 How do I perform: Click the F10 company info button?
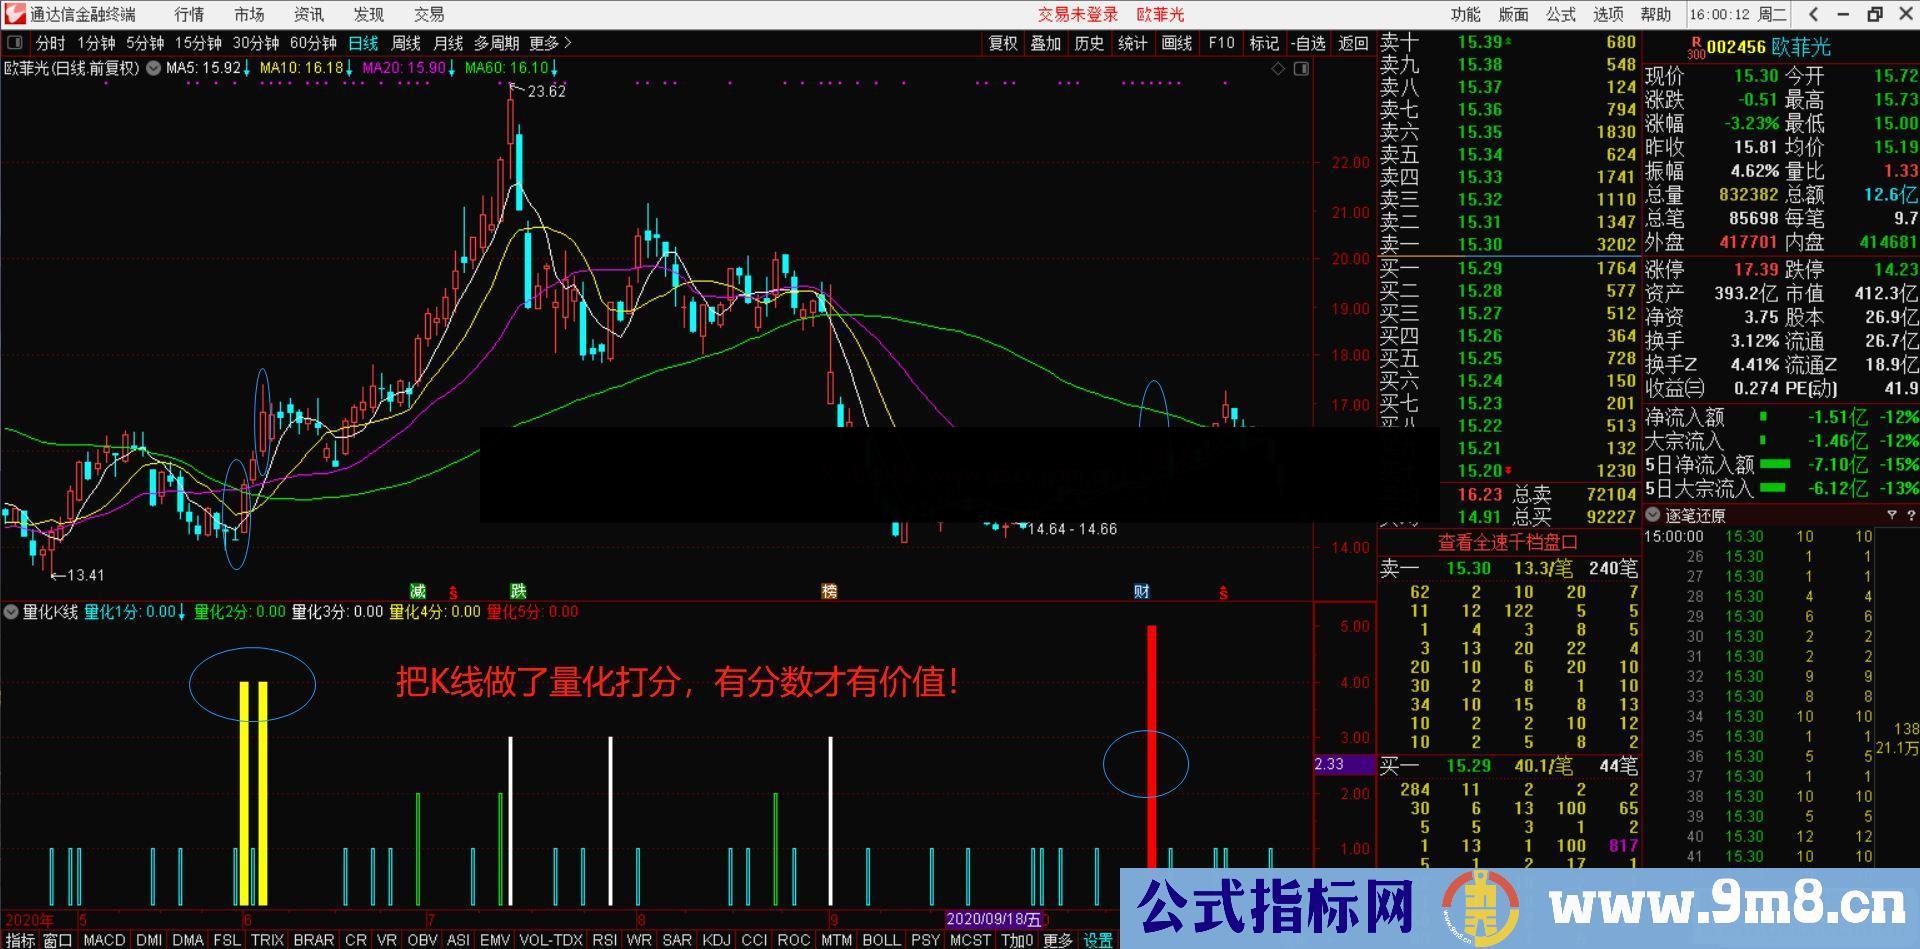1221,43
